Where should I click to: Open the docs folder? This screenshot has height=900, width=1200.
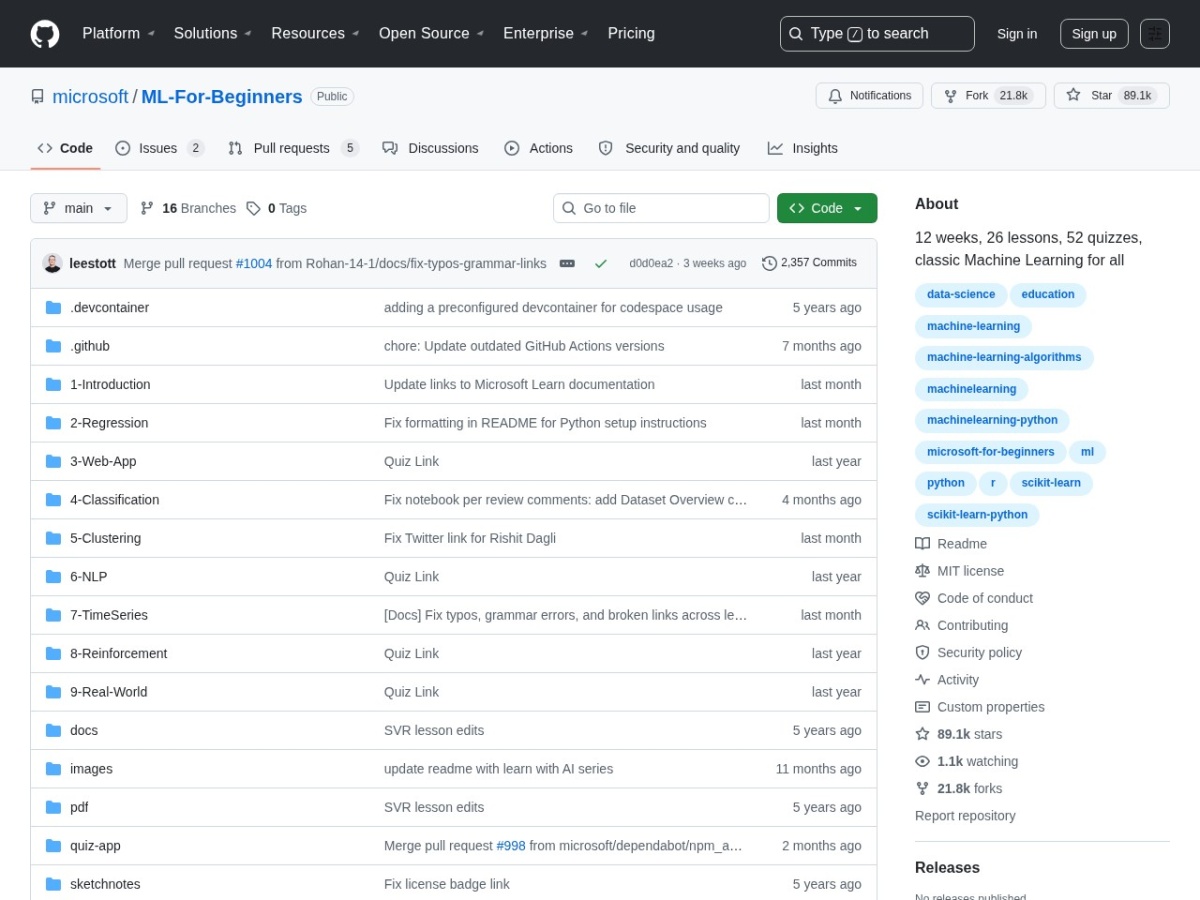(84, 731)
